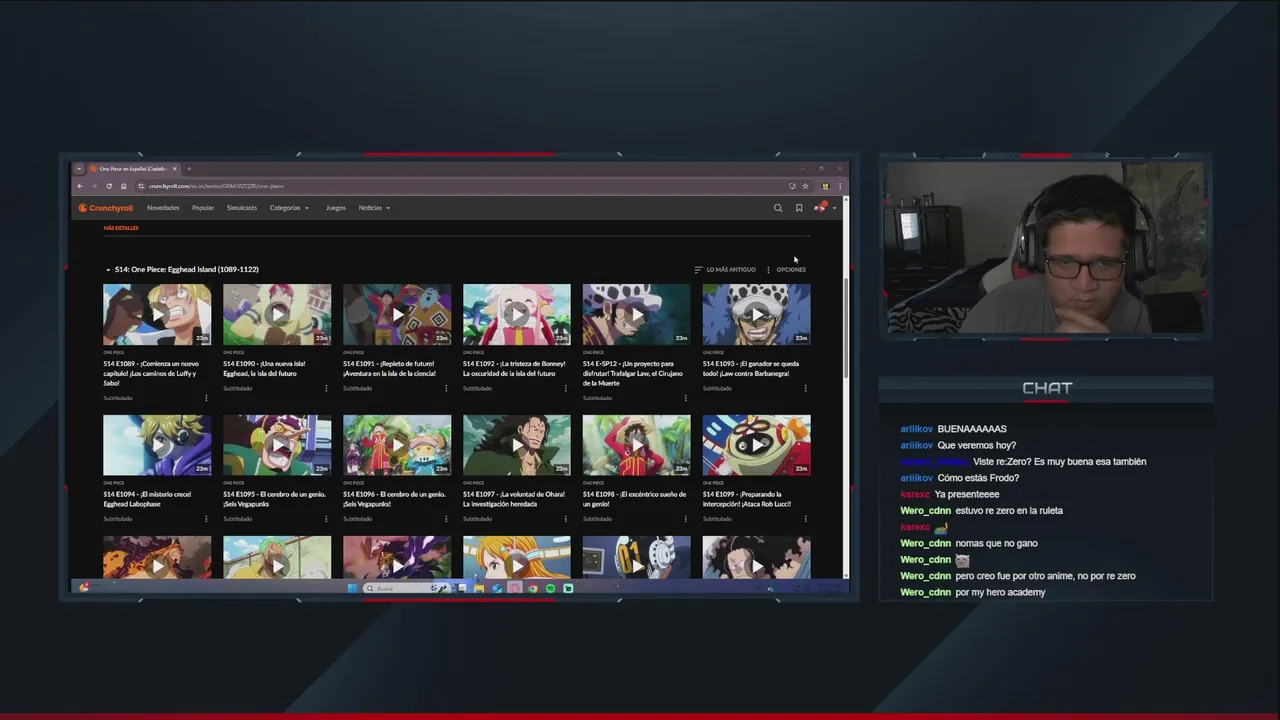
Task: Play episode E1092 Bonney thumbnail
Action: (x=517, y=314)
